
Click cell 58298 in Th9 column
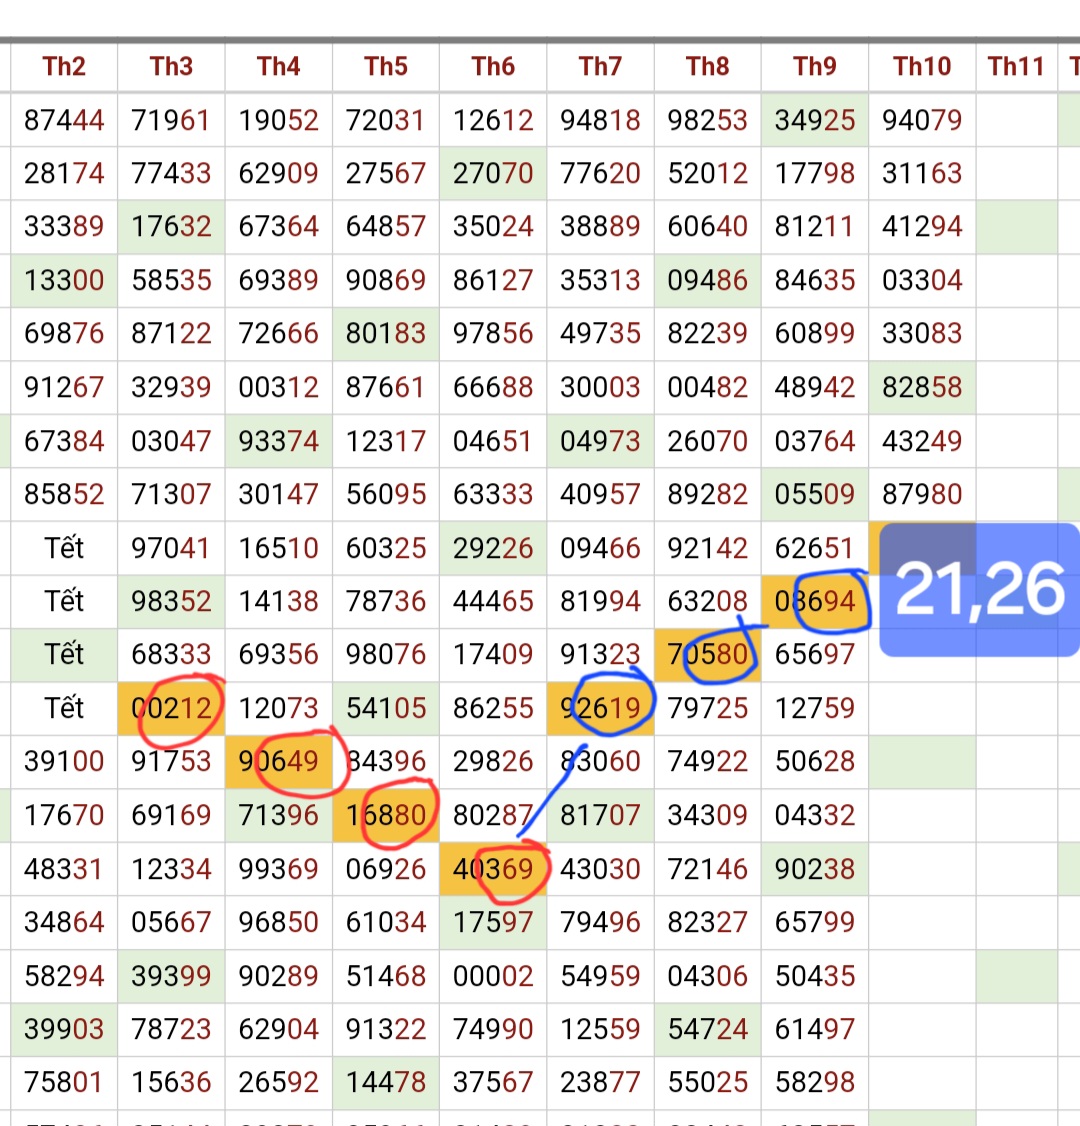815,1083
